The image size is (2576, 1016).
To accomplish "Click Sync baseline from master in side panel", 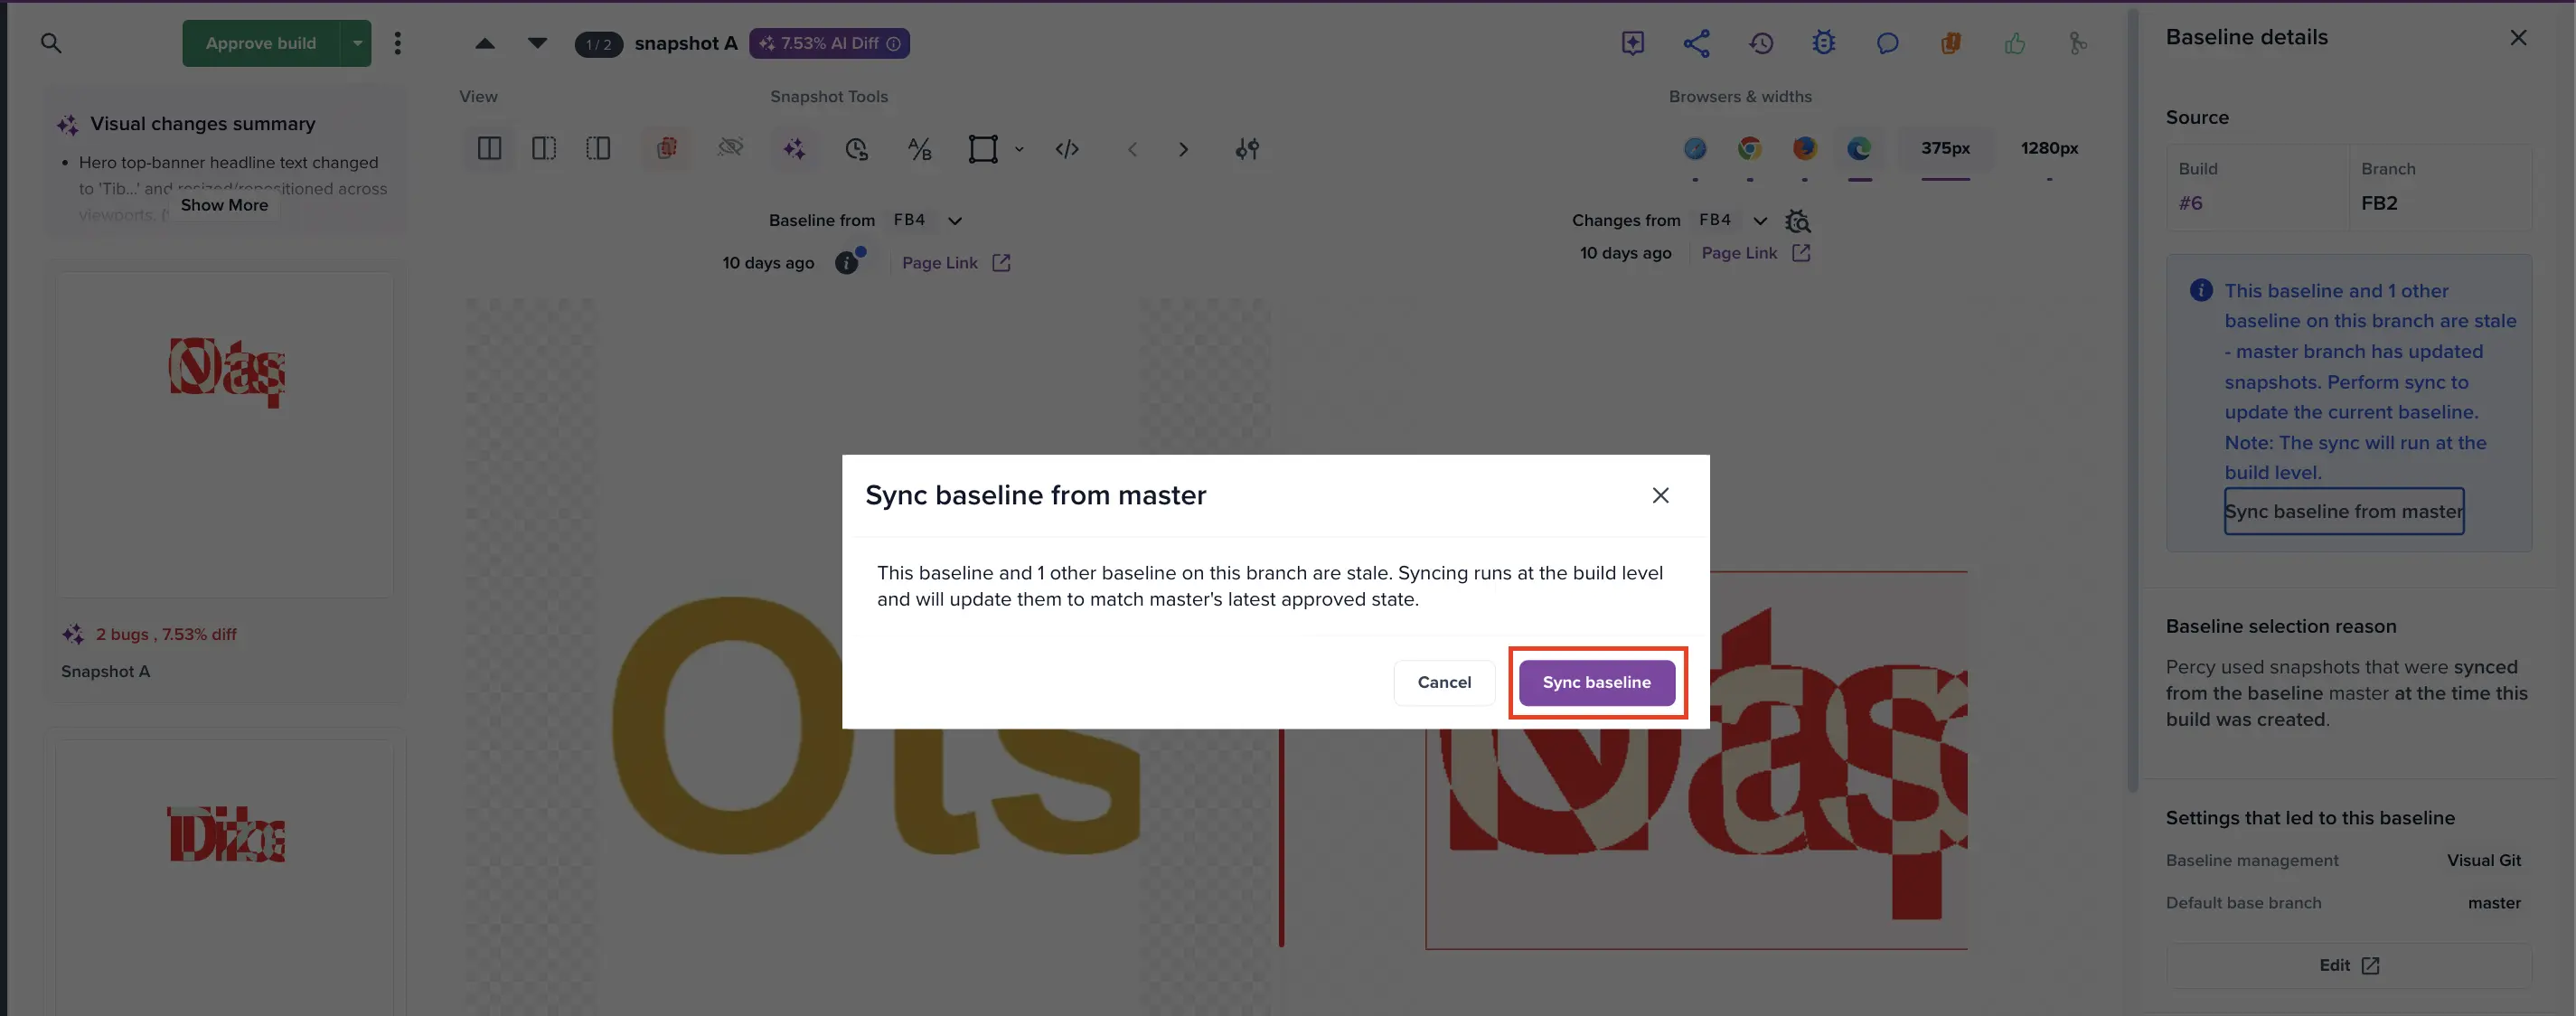I will (x=2343, y=511).
